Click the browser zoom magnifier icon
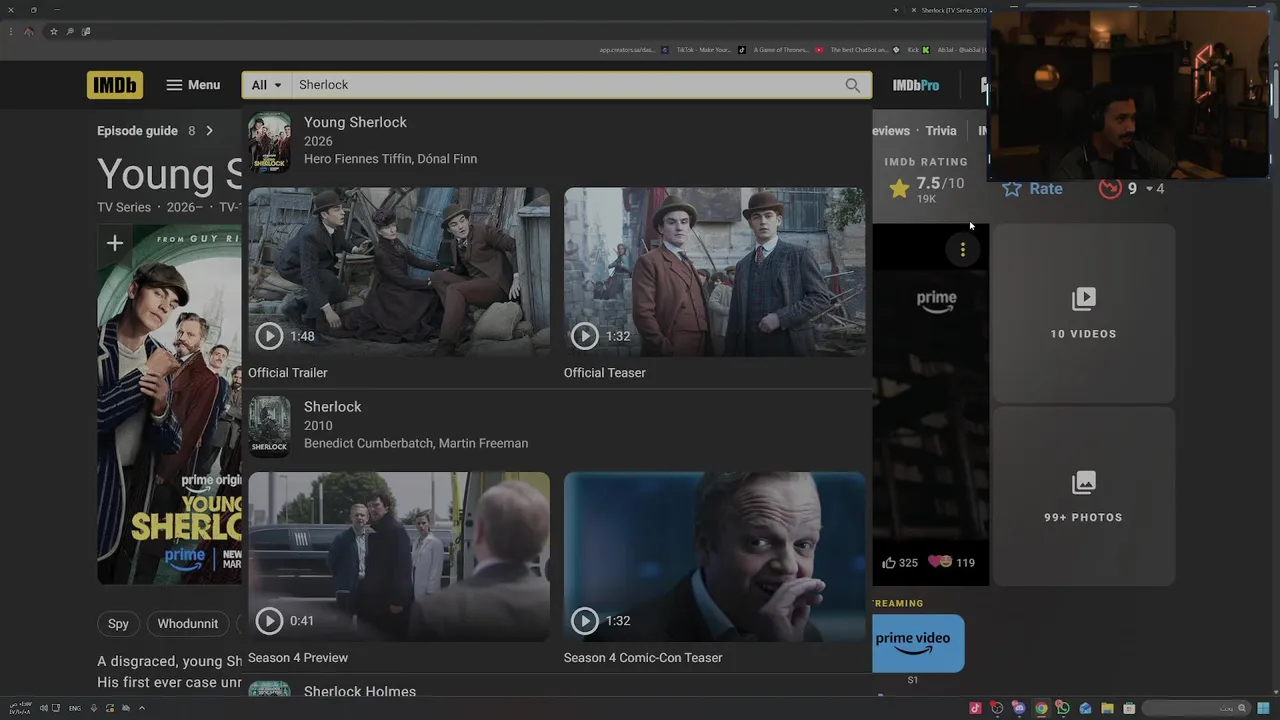 70,32
